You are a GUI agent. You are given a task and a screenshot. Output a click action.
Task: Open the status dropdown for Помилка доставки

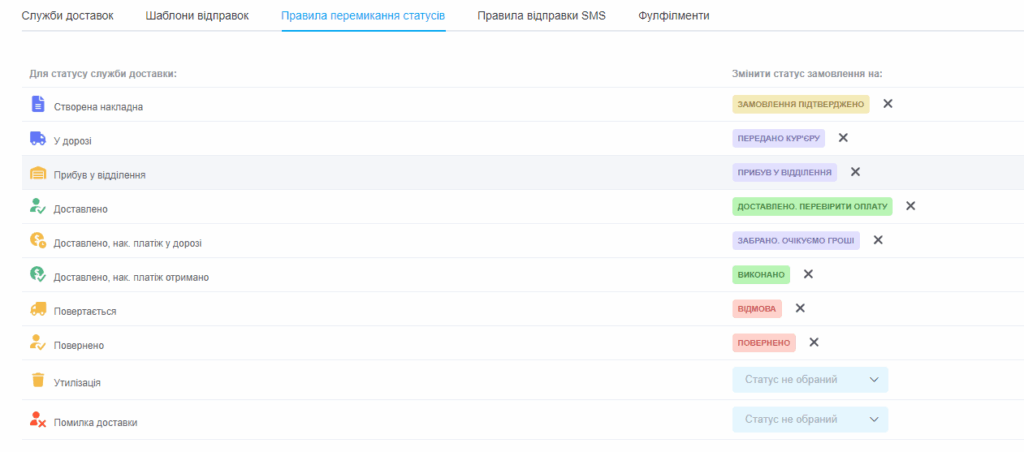[810, 419]
